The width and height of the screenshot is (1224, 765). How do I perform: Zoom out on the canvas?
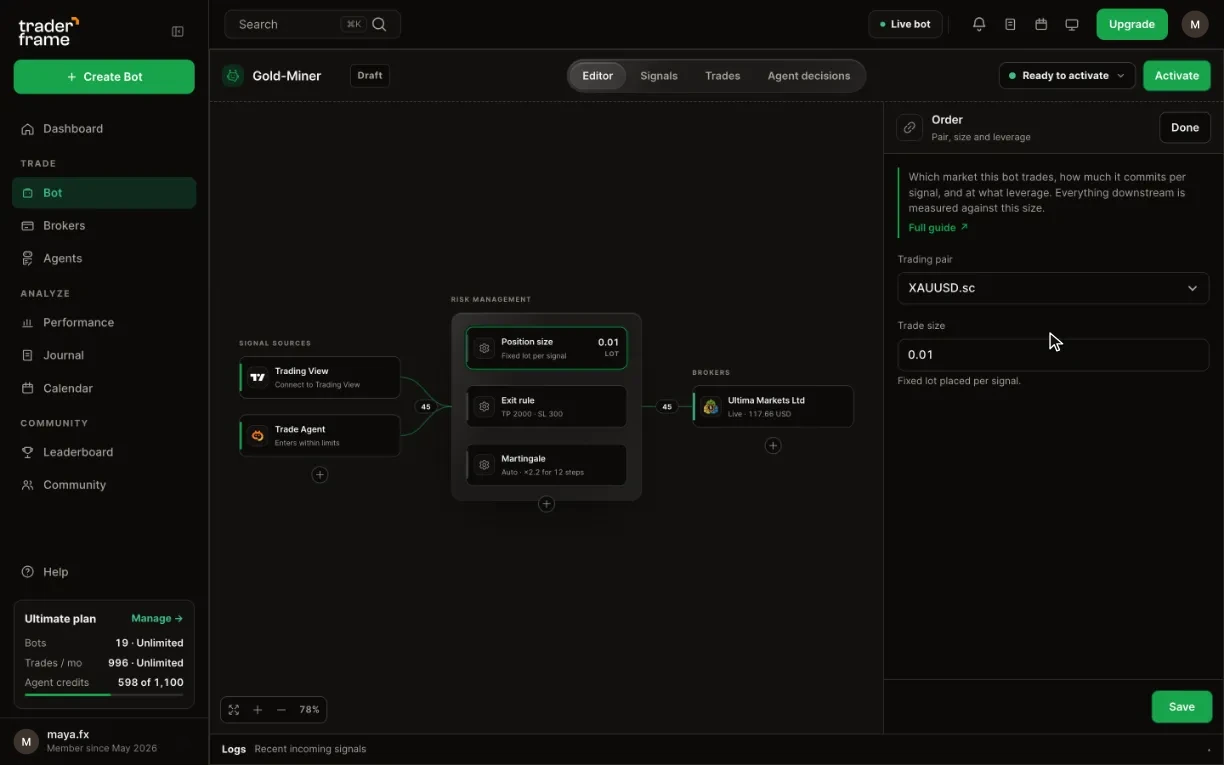coord(281,710)
